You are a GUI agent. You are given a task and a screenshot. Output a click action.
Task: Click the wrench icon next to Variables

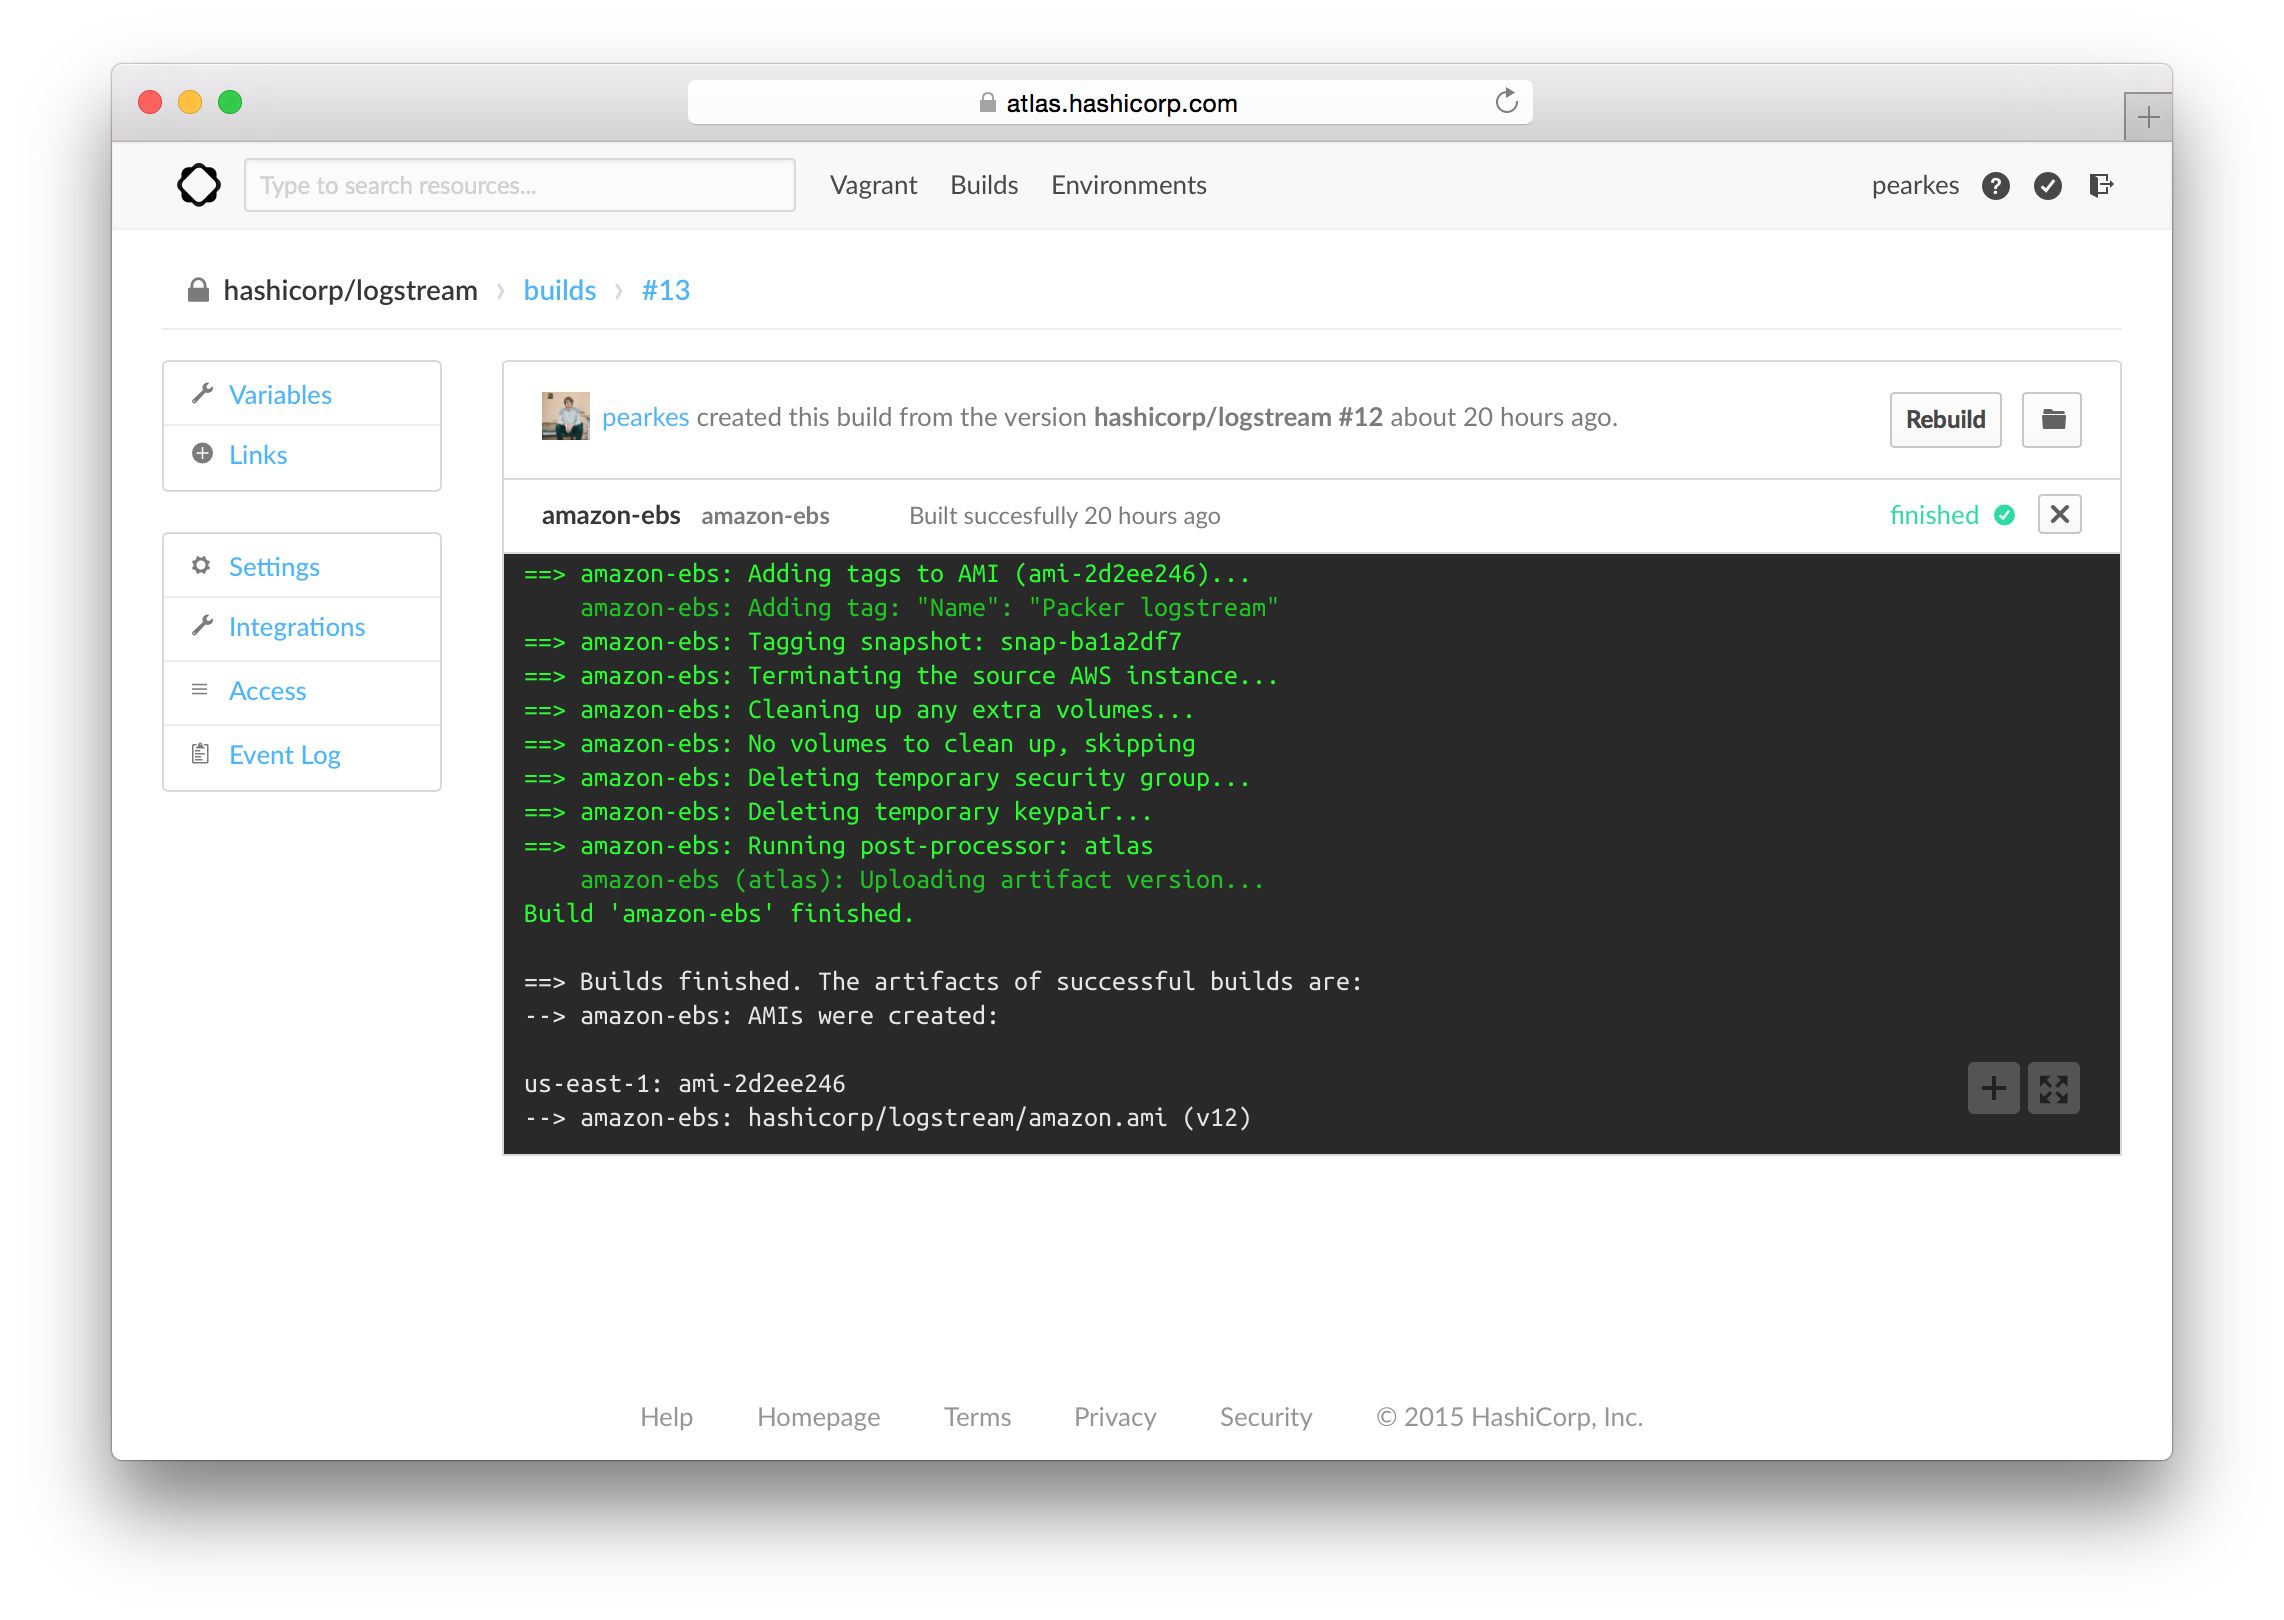point(202,393)
